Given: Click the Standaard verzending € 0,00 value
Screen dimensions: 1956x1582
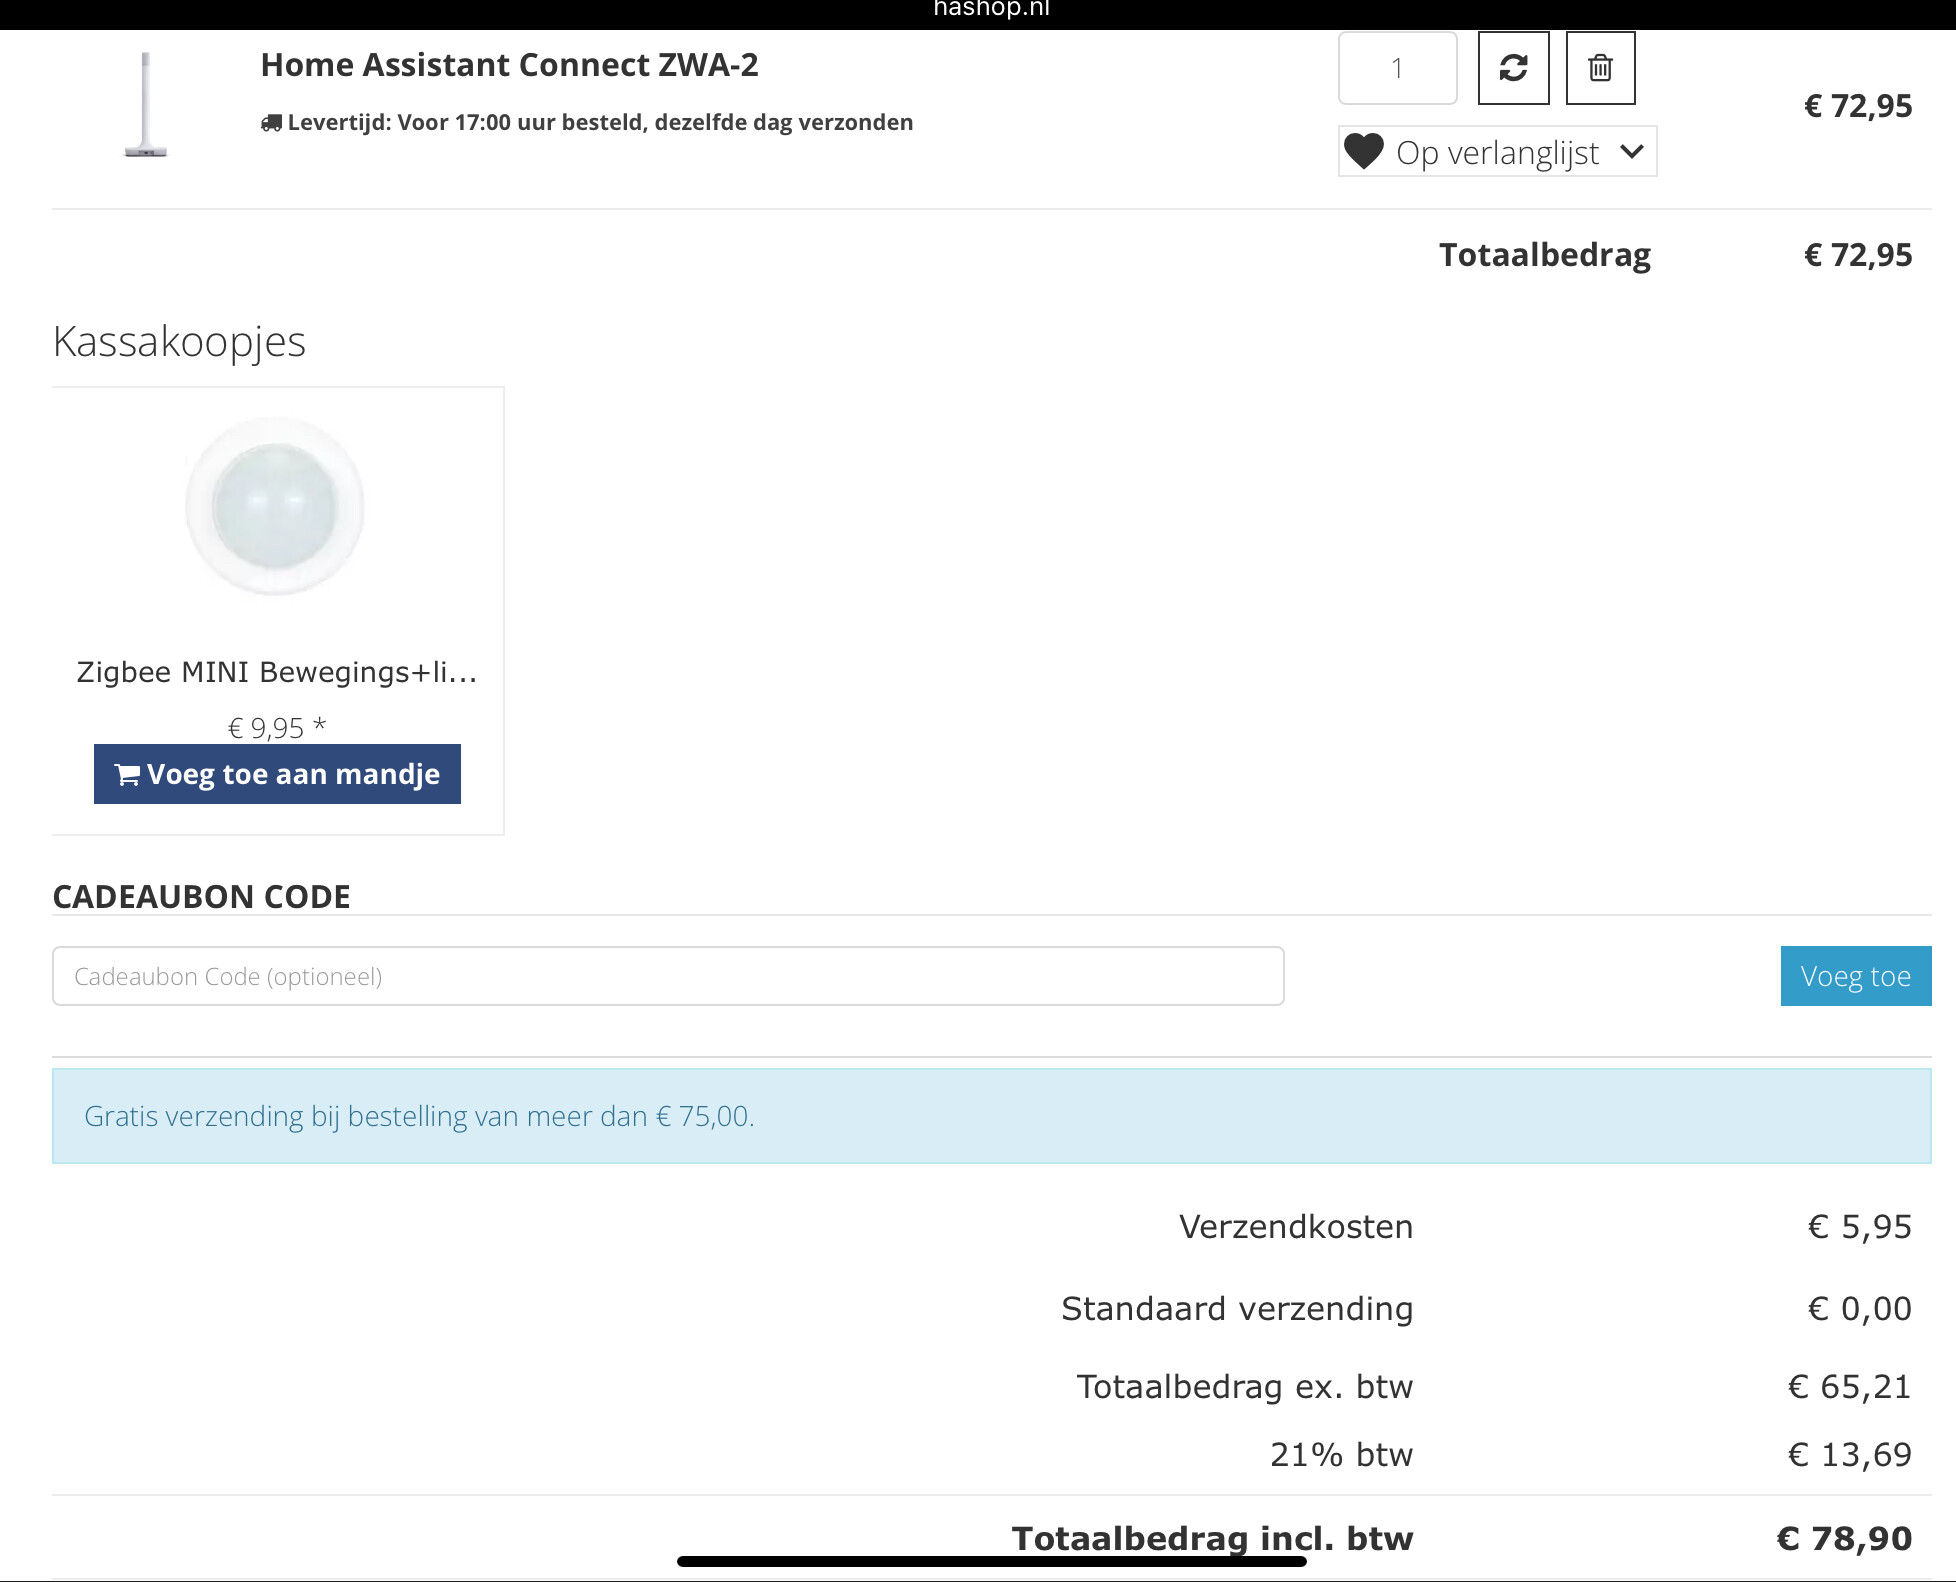Looking at the screenshot, I should 1860,1309.
